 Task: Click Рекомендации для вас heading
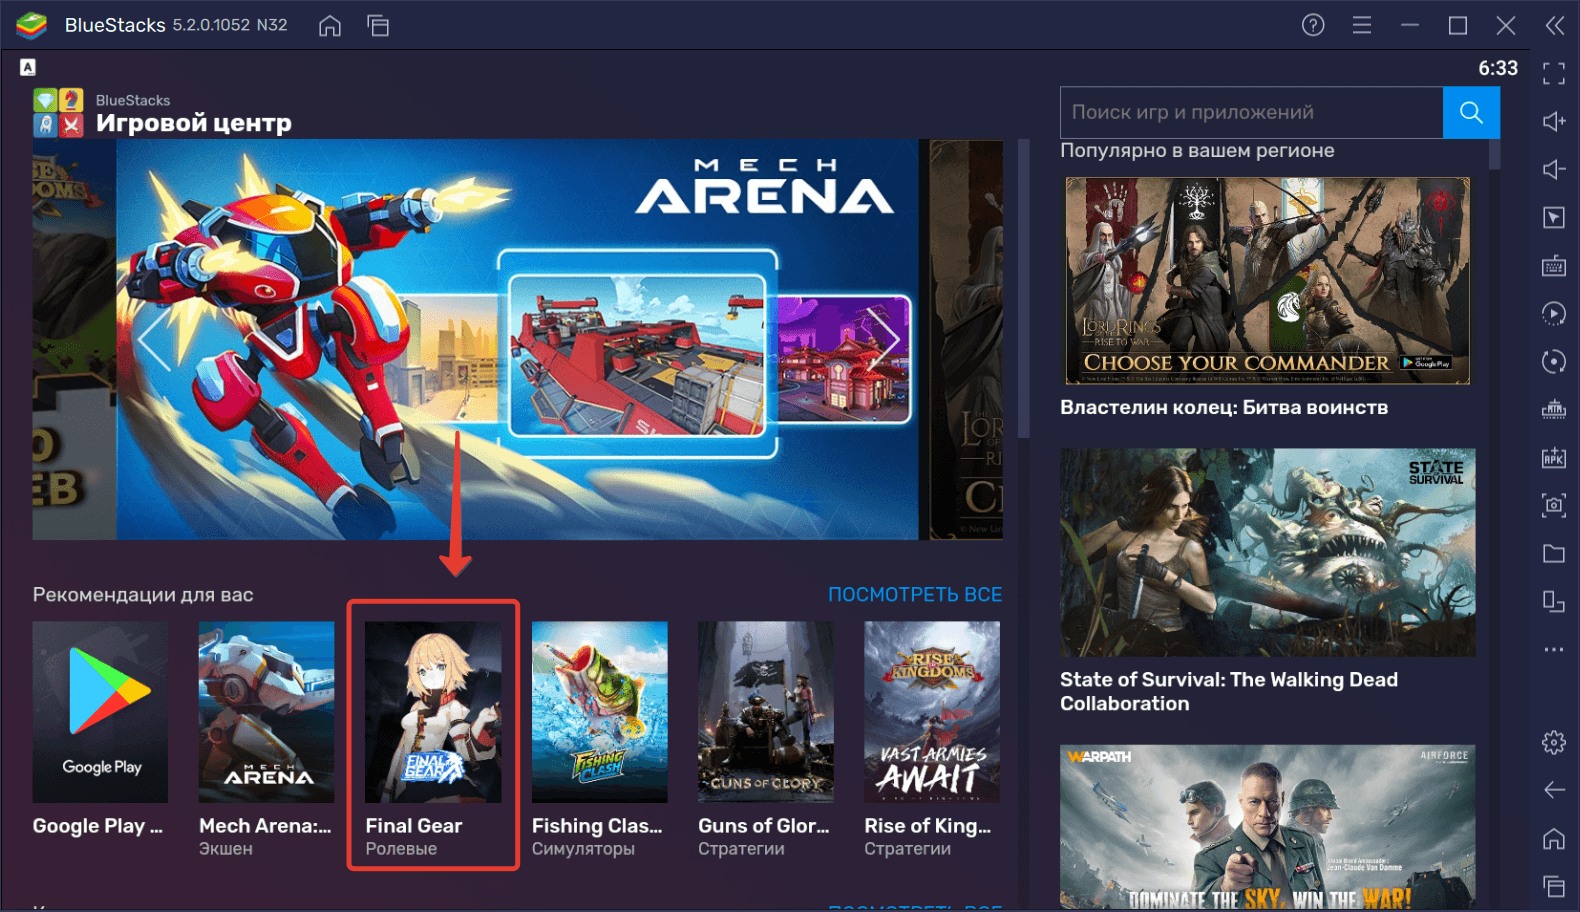(x=143, y=594)
